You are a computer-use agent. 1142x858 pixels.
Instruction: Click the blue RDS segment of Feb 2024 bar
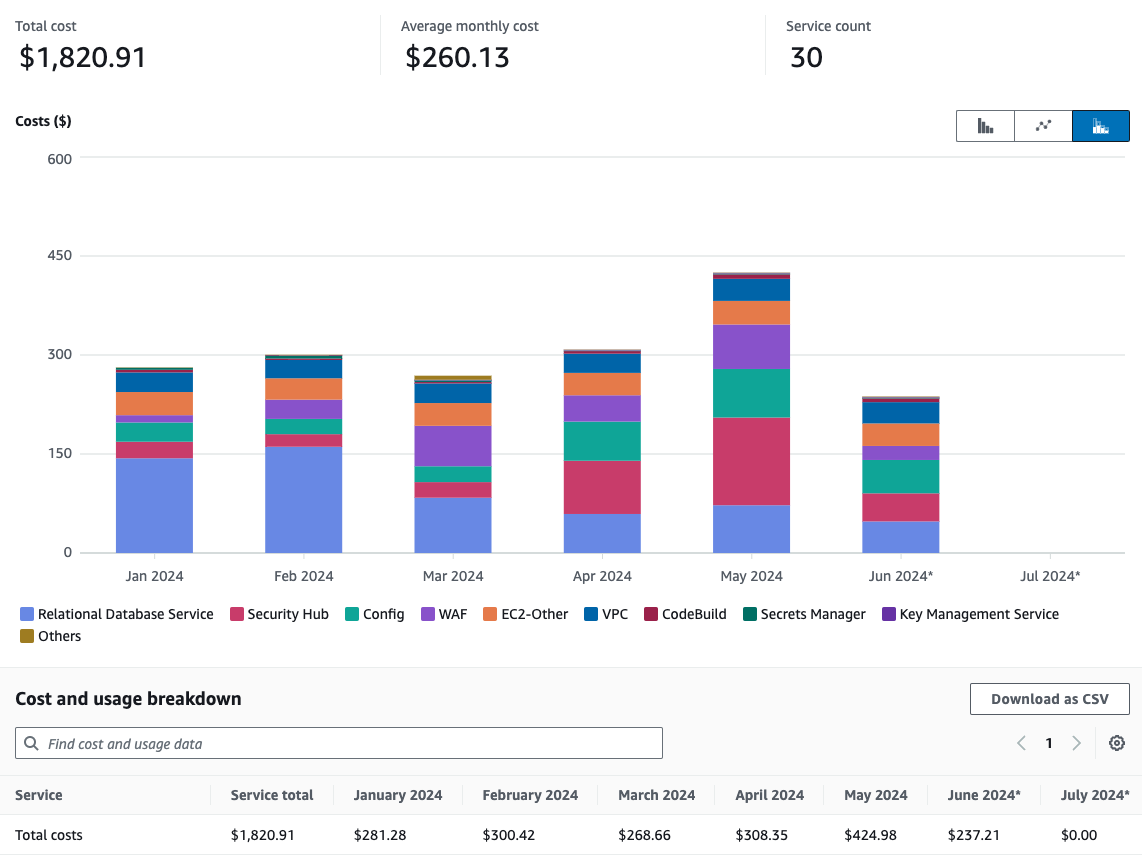tap(303, 500)
